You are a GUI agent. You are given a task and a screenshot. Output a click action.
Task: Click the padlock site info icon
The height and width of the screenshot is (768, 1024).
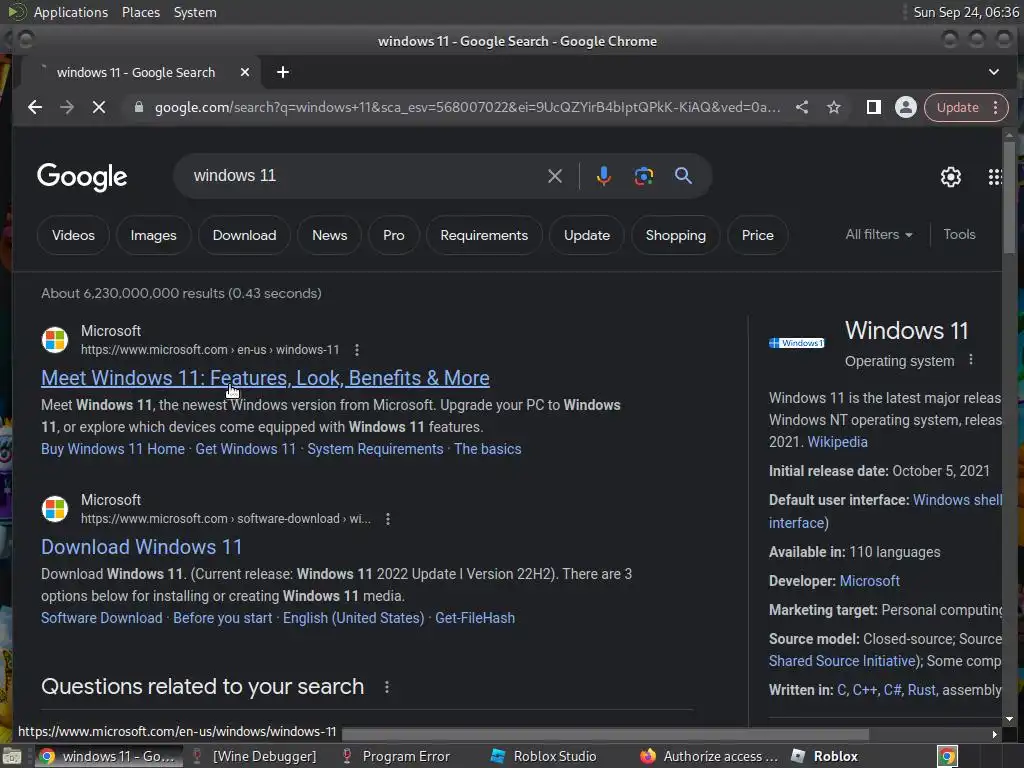coord(138,107)
